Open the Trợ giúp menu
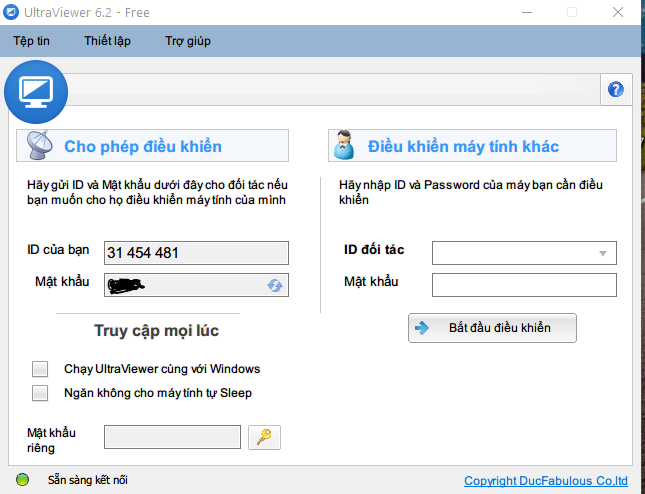645x494 pixels. point(188,41)
